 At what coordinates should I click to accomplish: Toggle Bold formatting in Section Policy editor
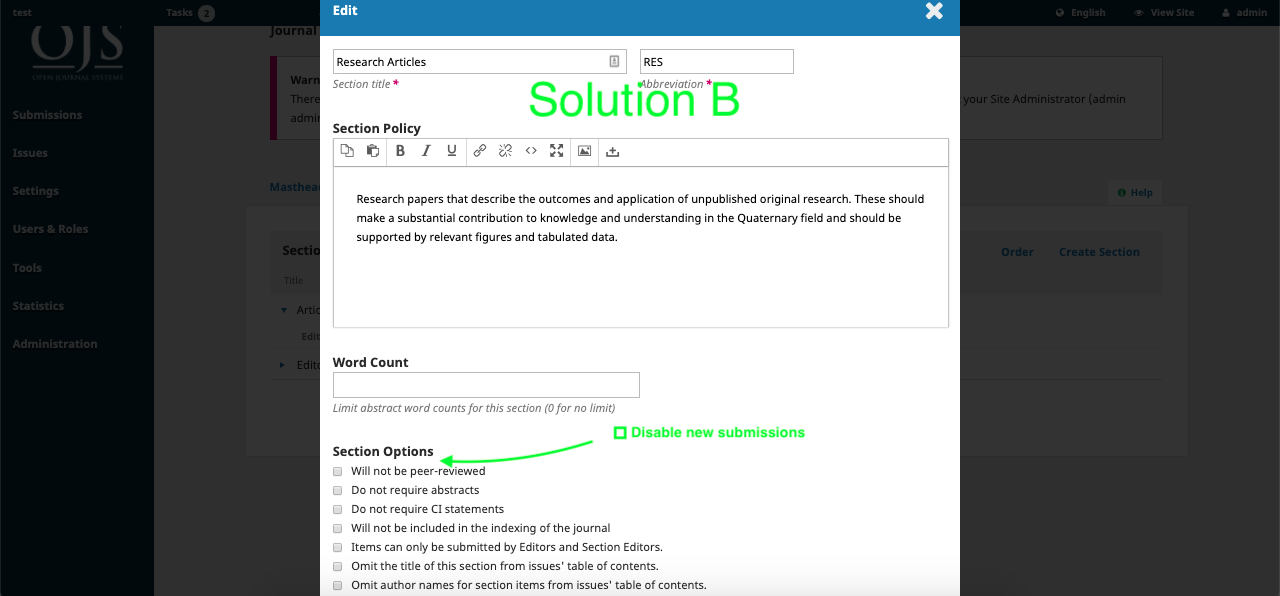pos(400,151)
